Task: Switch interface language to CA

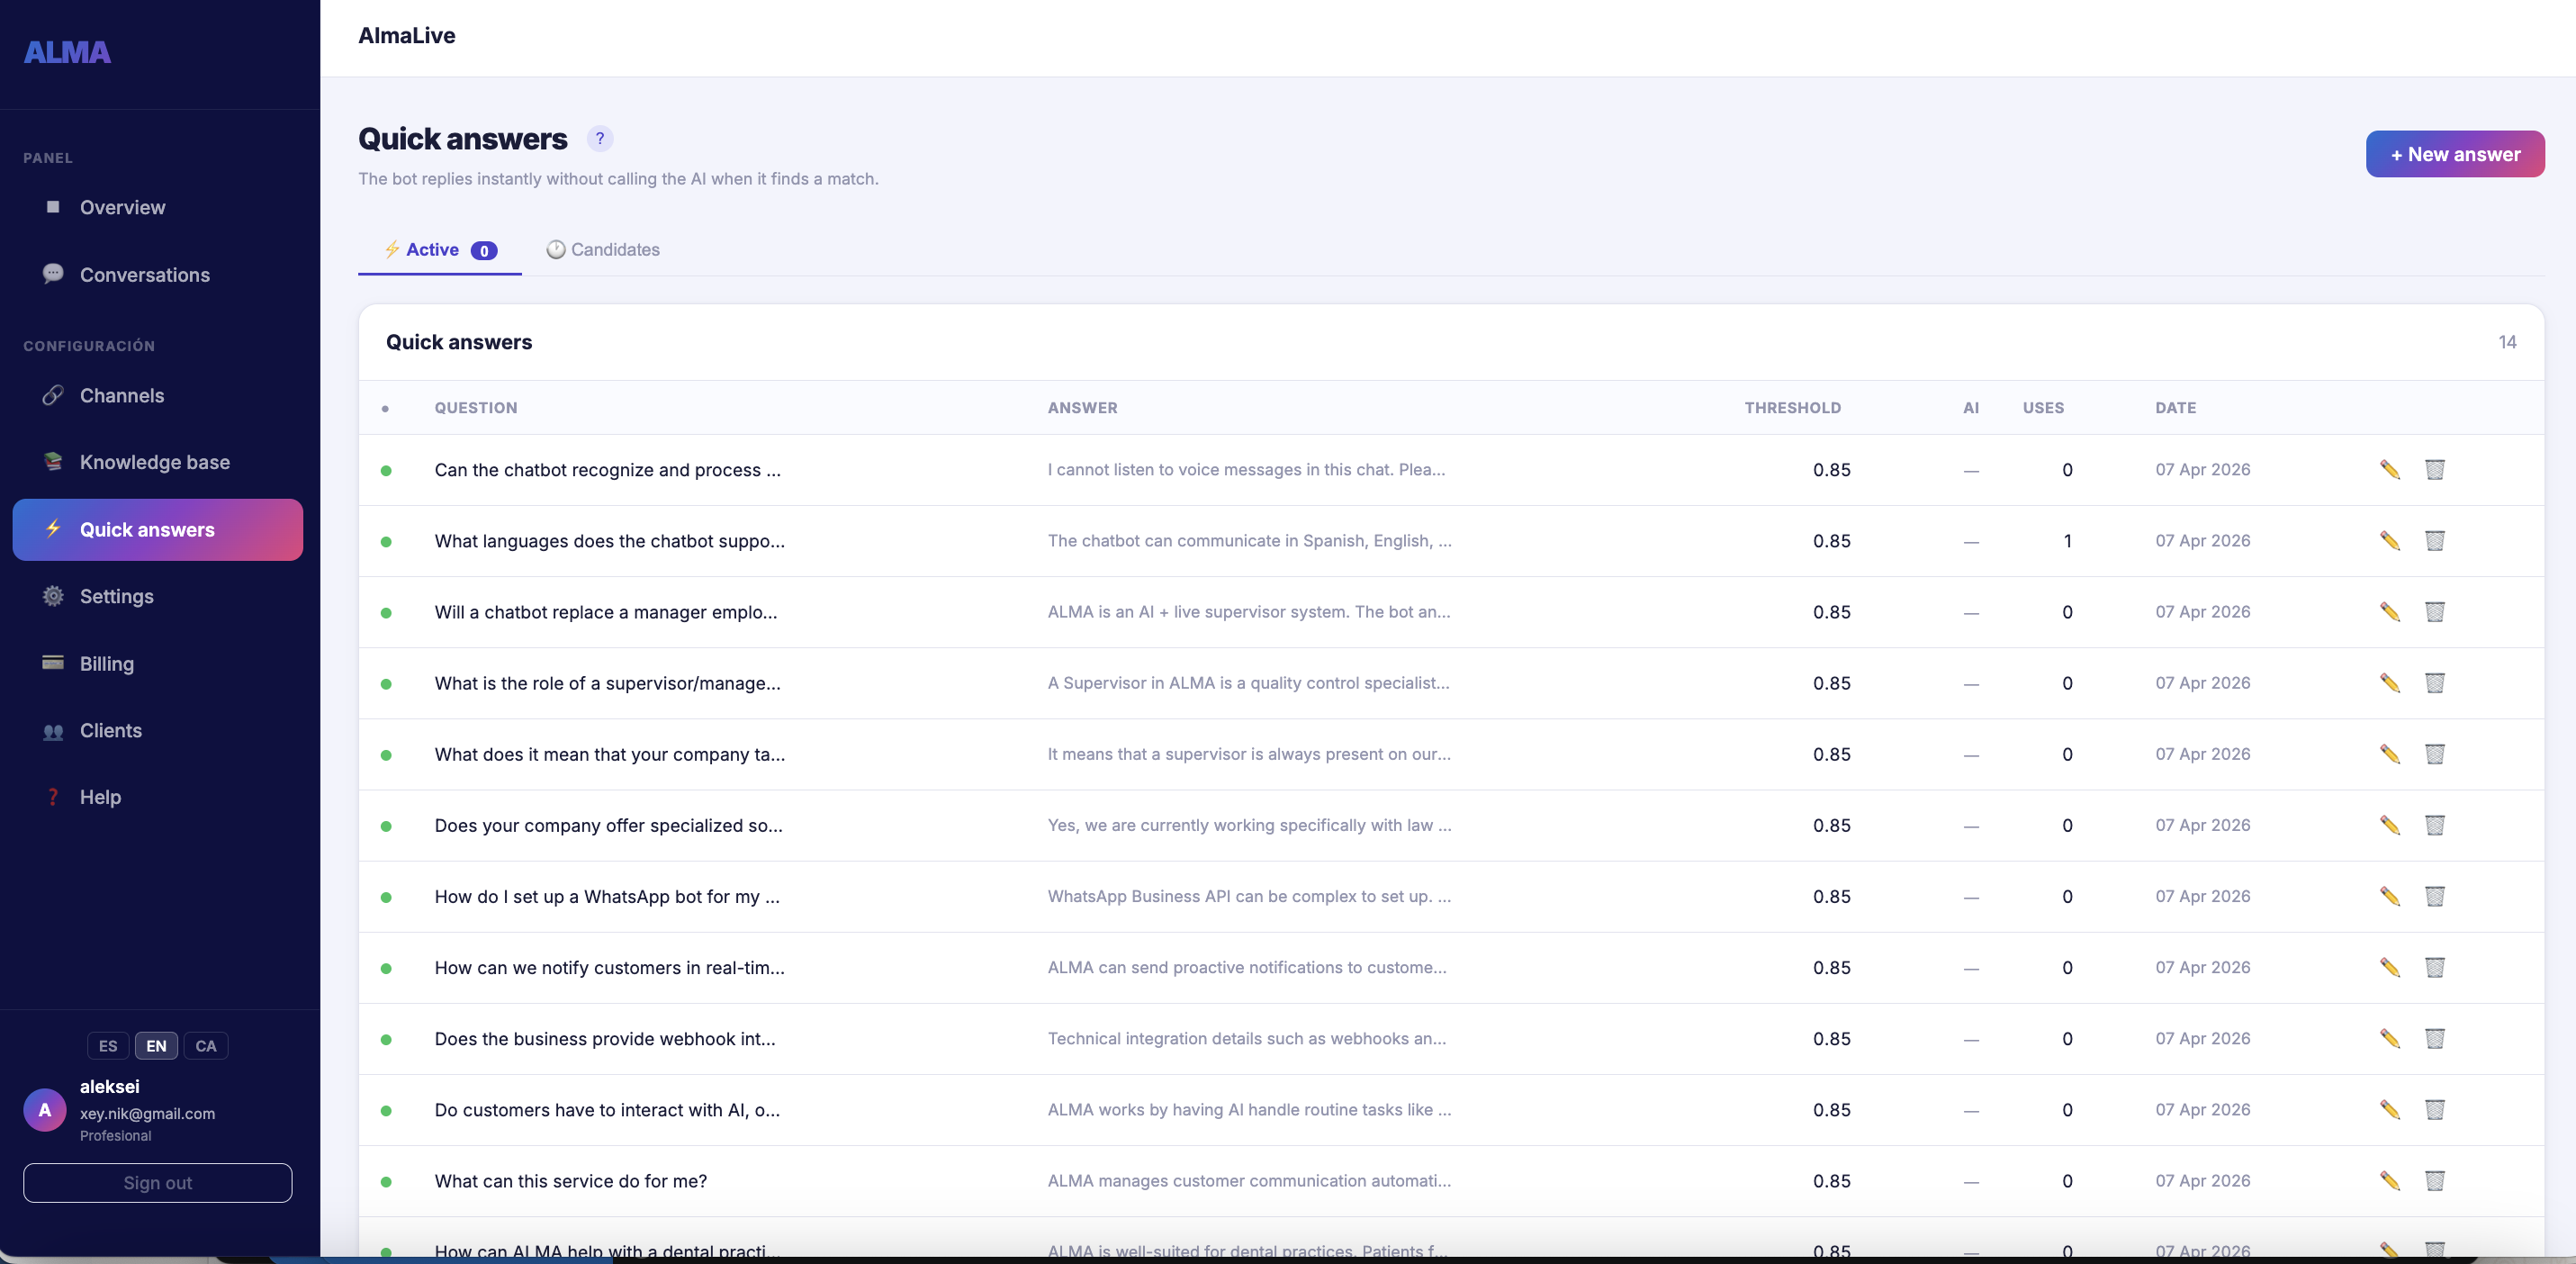Action: [205, 1046]
